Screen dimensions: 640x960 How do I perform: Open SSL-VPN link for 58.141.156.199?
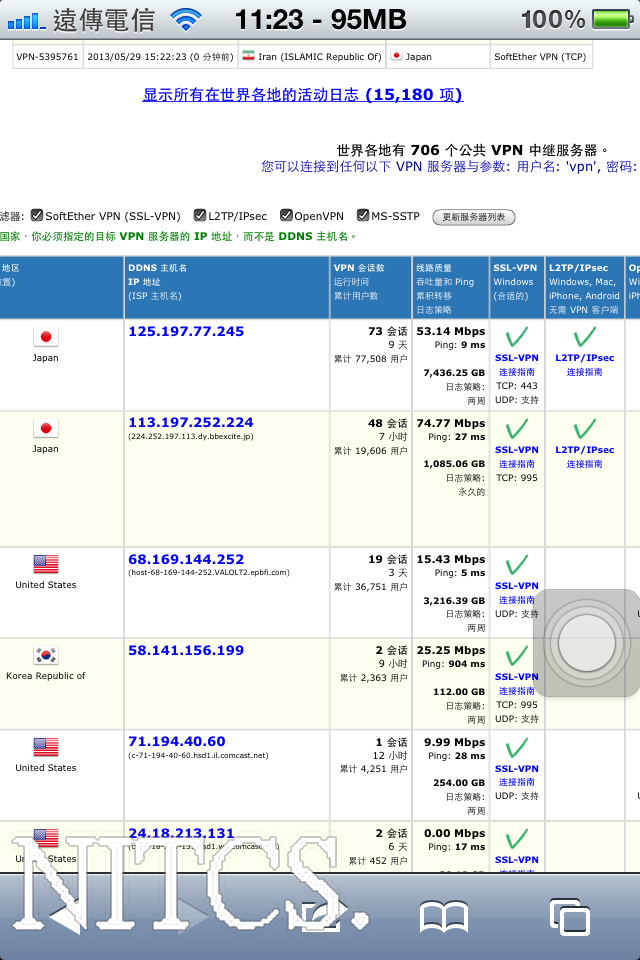tap(516, 677)
